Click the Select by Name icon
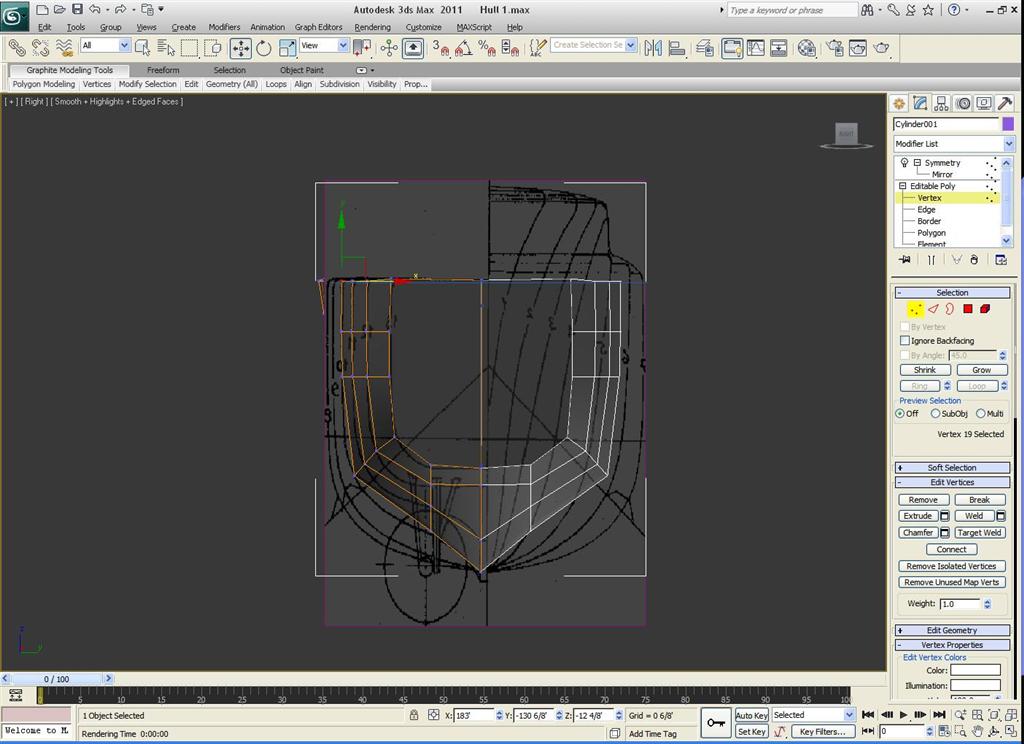The image size is (1024, 744). pyautogui.click(x=166, y=48)
